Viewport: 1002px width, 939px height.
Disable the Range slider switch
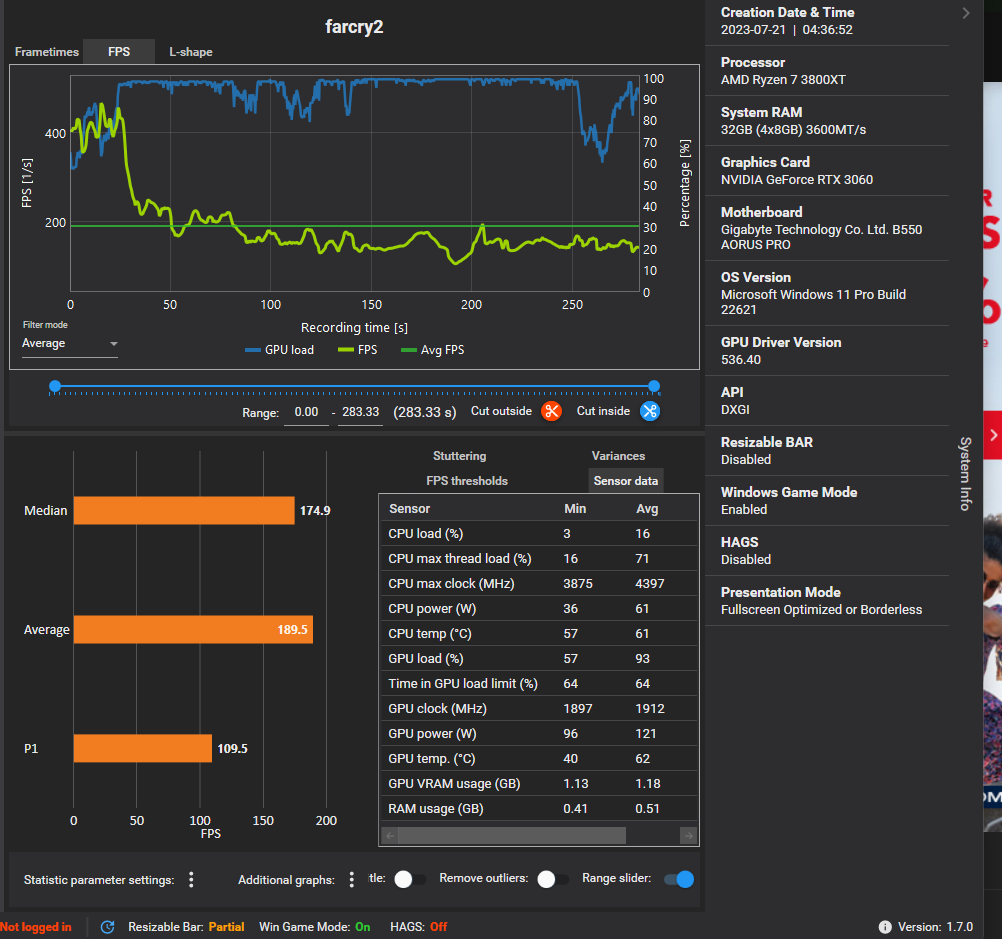679,879
